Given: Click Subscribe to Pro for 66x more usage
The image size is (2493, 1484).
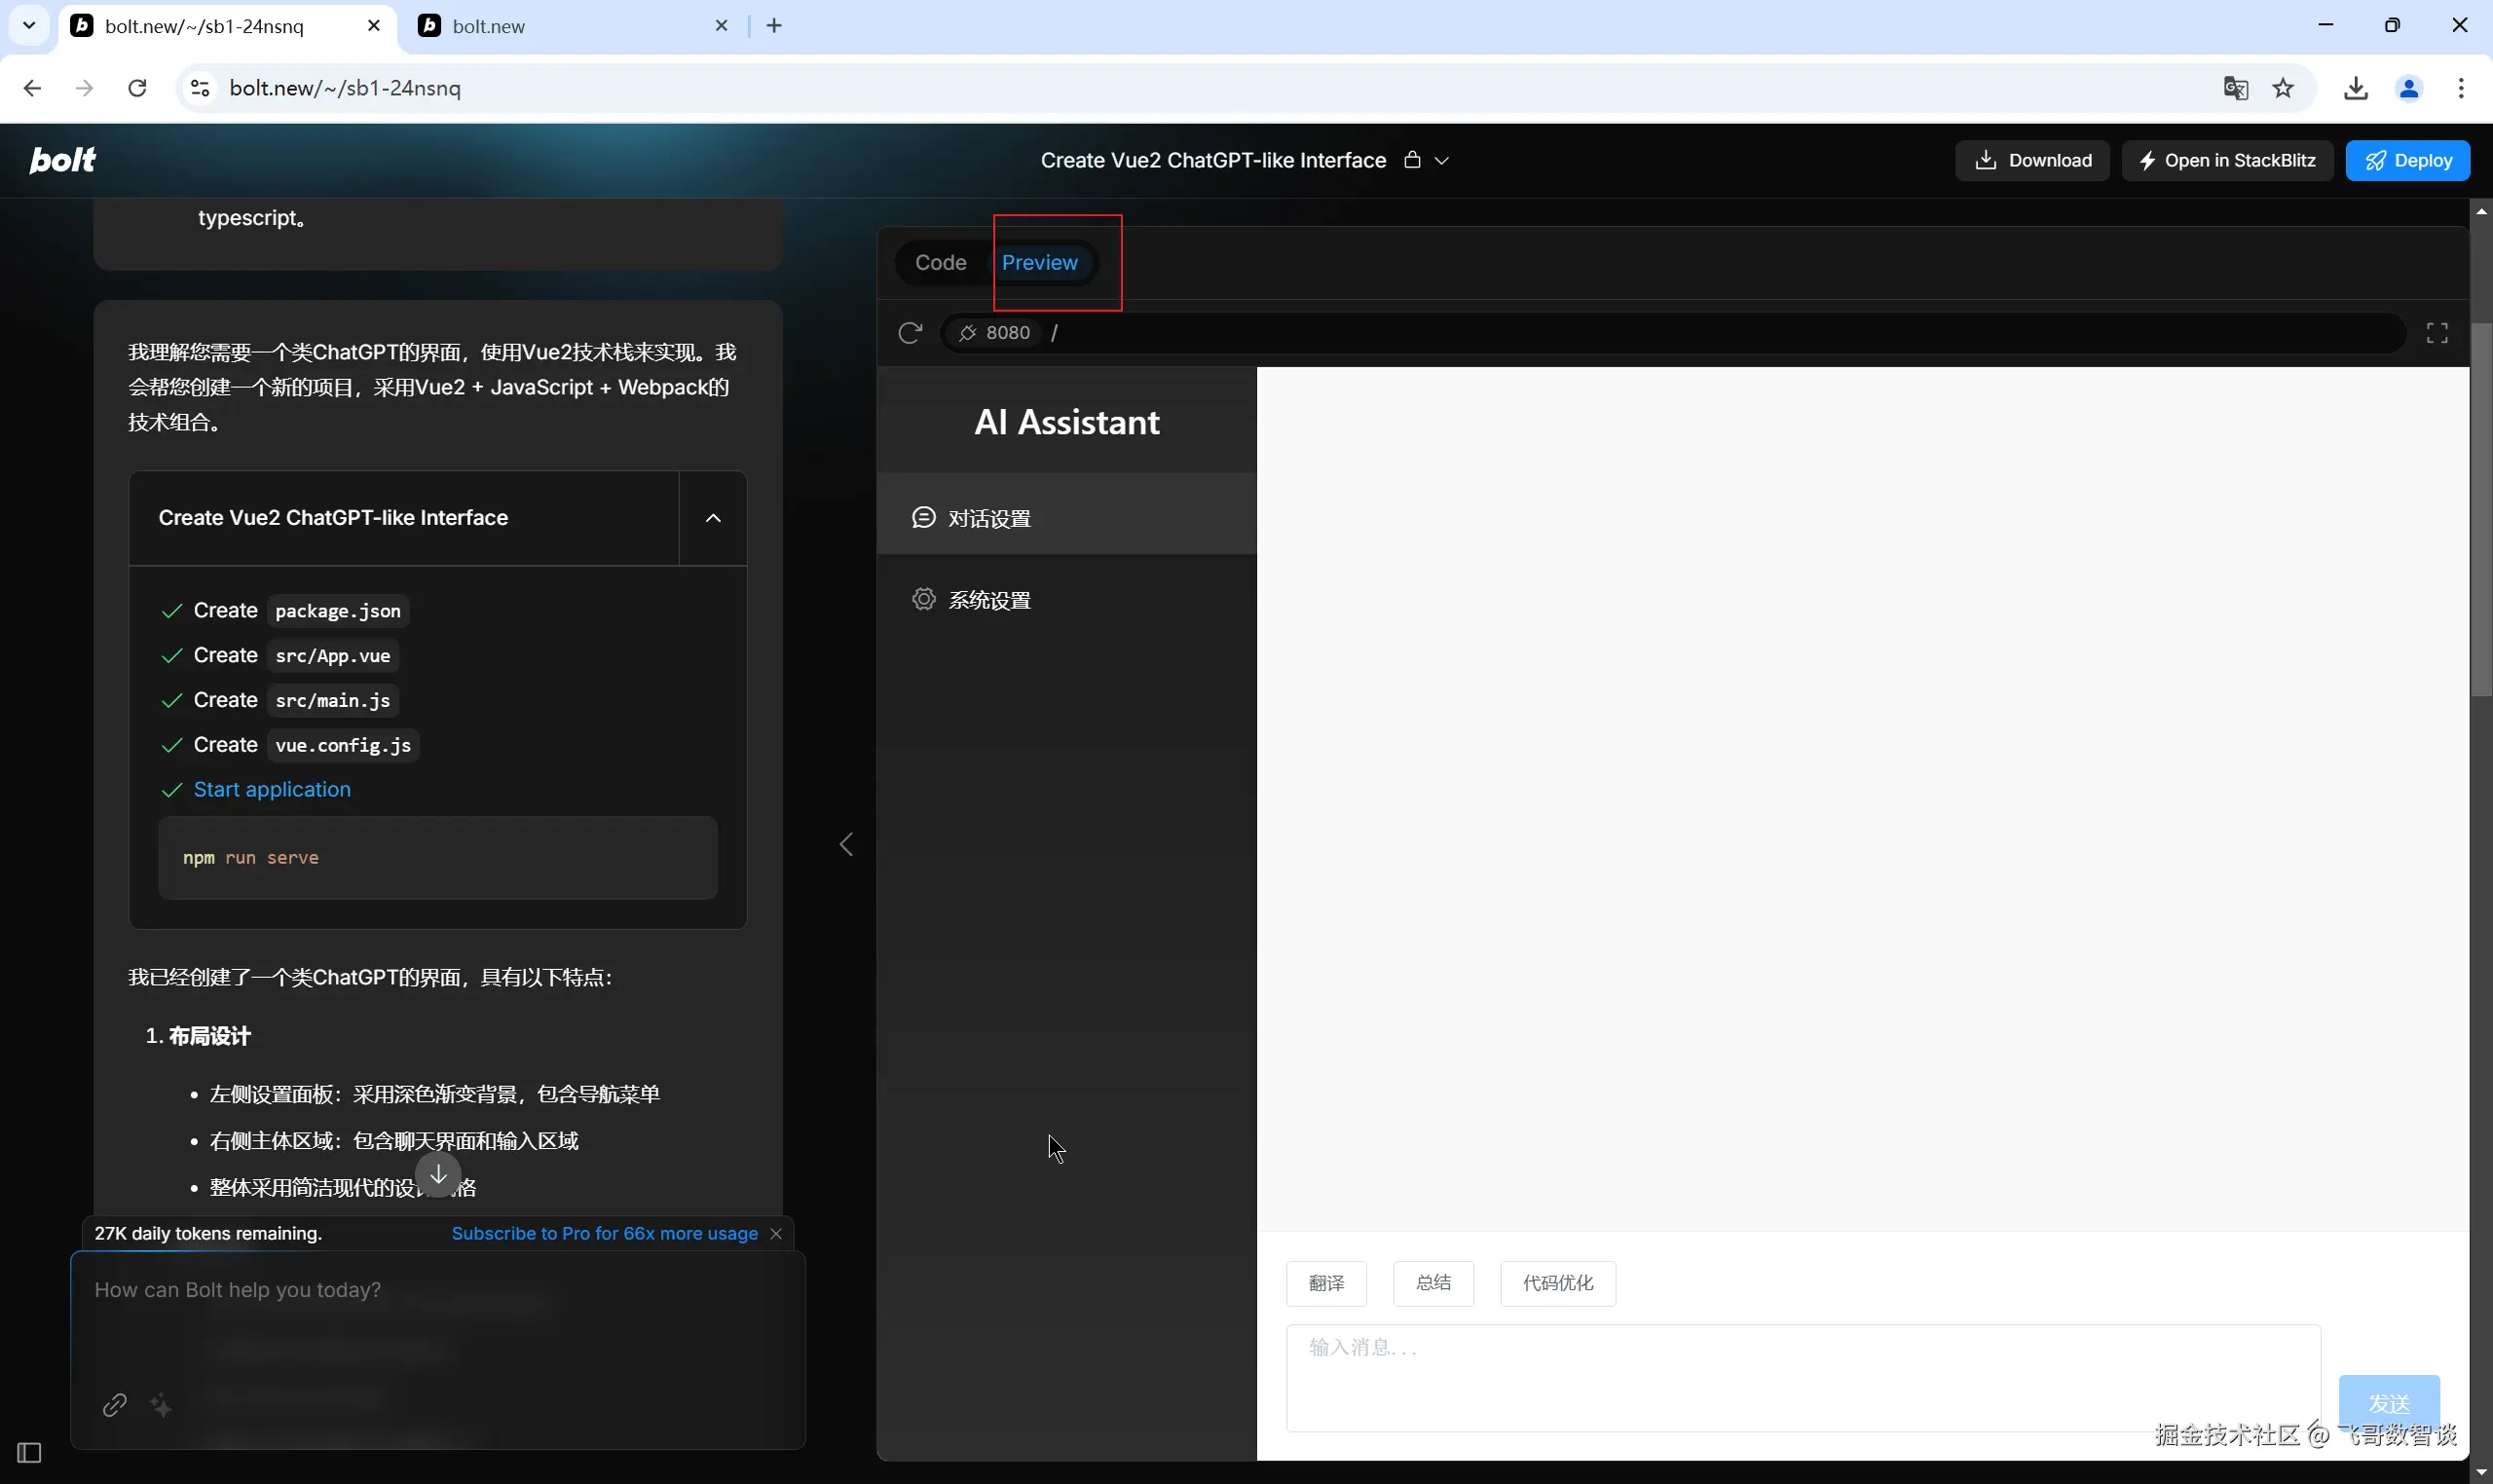Looking at the screenshot, I should pyautogui.click(x=604, y=1233).
